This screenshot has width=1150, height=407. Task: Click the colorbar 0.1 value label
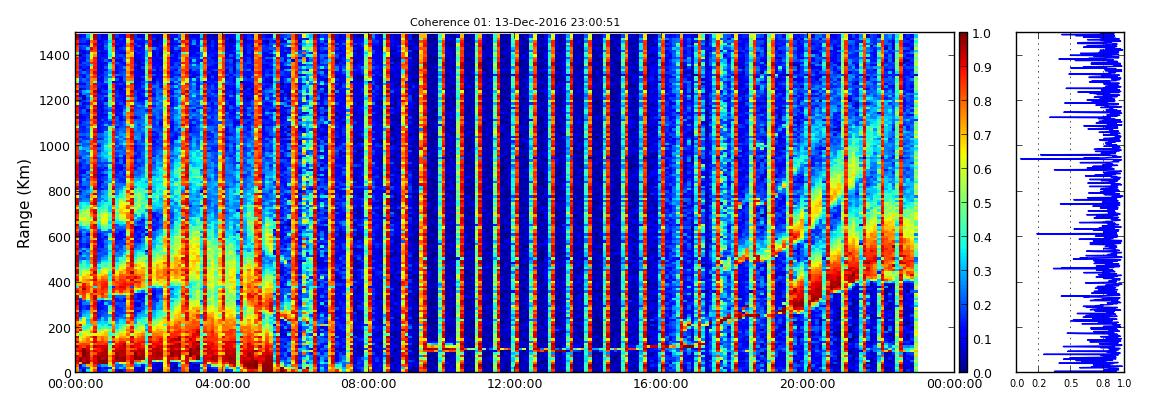coord(982,340)
